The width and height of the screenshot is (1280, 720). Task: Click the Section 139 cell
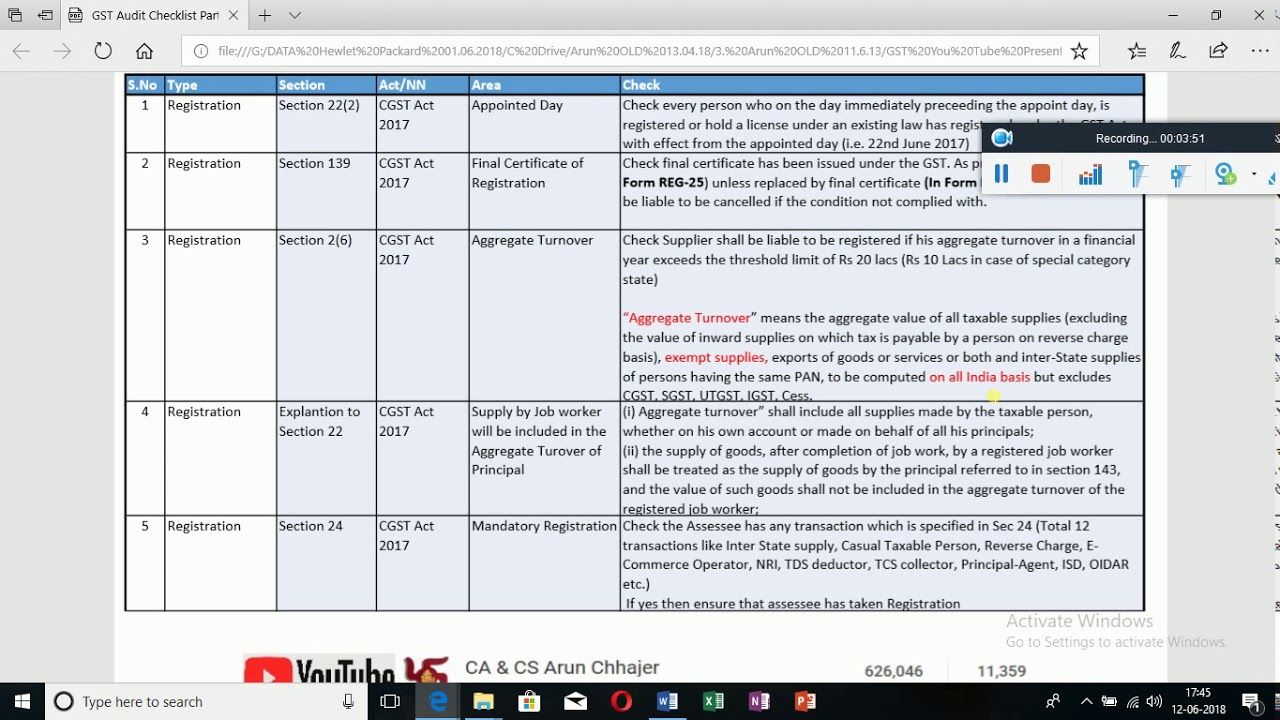click(x=326, y=191)
